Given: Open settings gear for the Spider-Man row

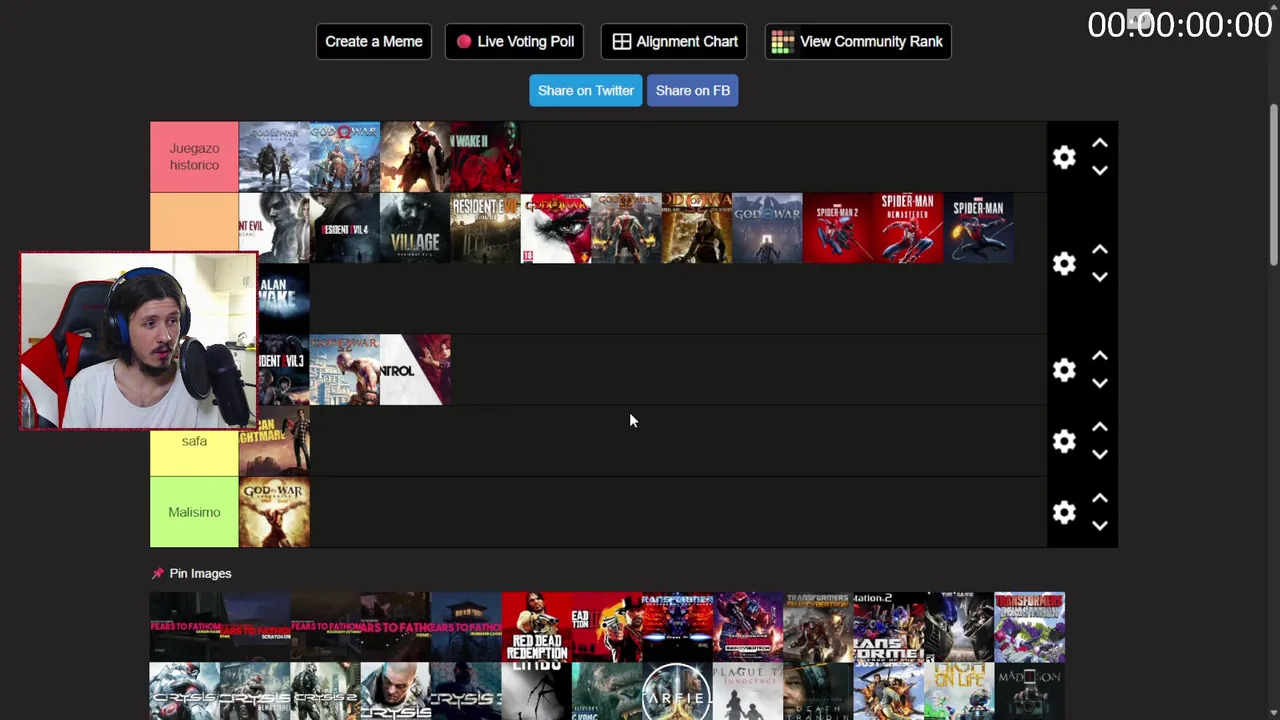Looking at the screenshot, I should (1064, 263).
